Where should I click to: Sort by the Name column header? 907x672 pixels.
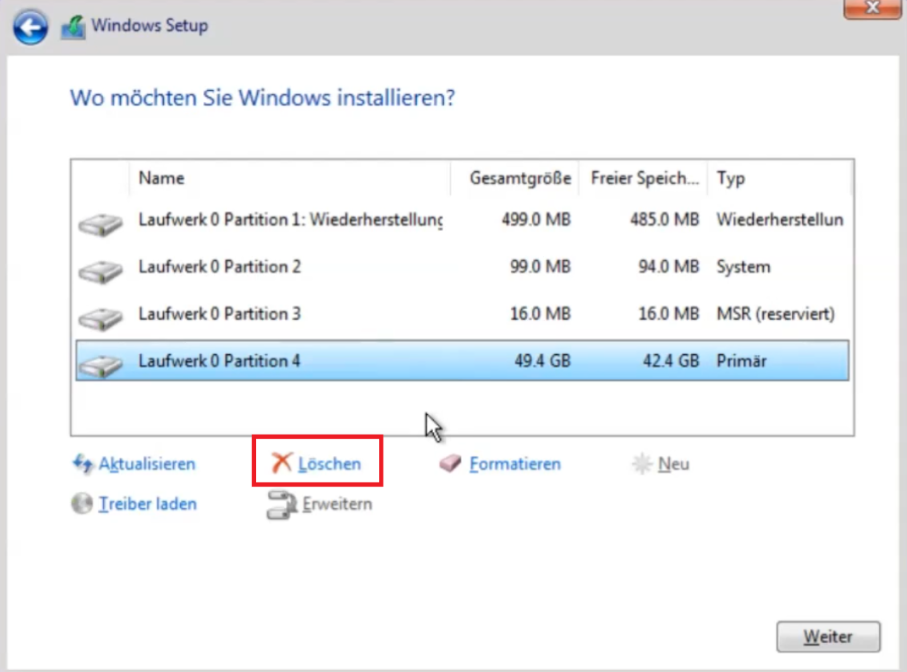click(162, 178)
